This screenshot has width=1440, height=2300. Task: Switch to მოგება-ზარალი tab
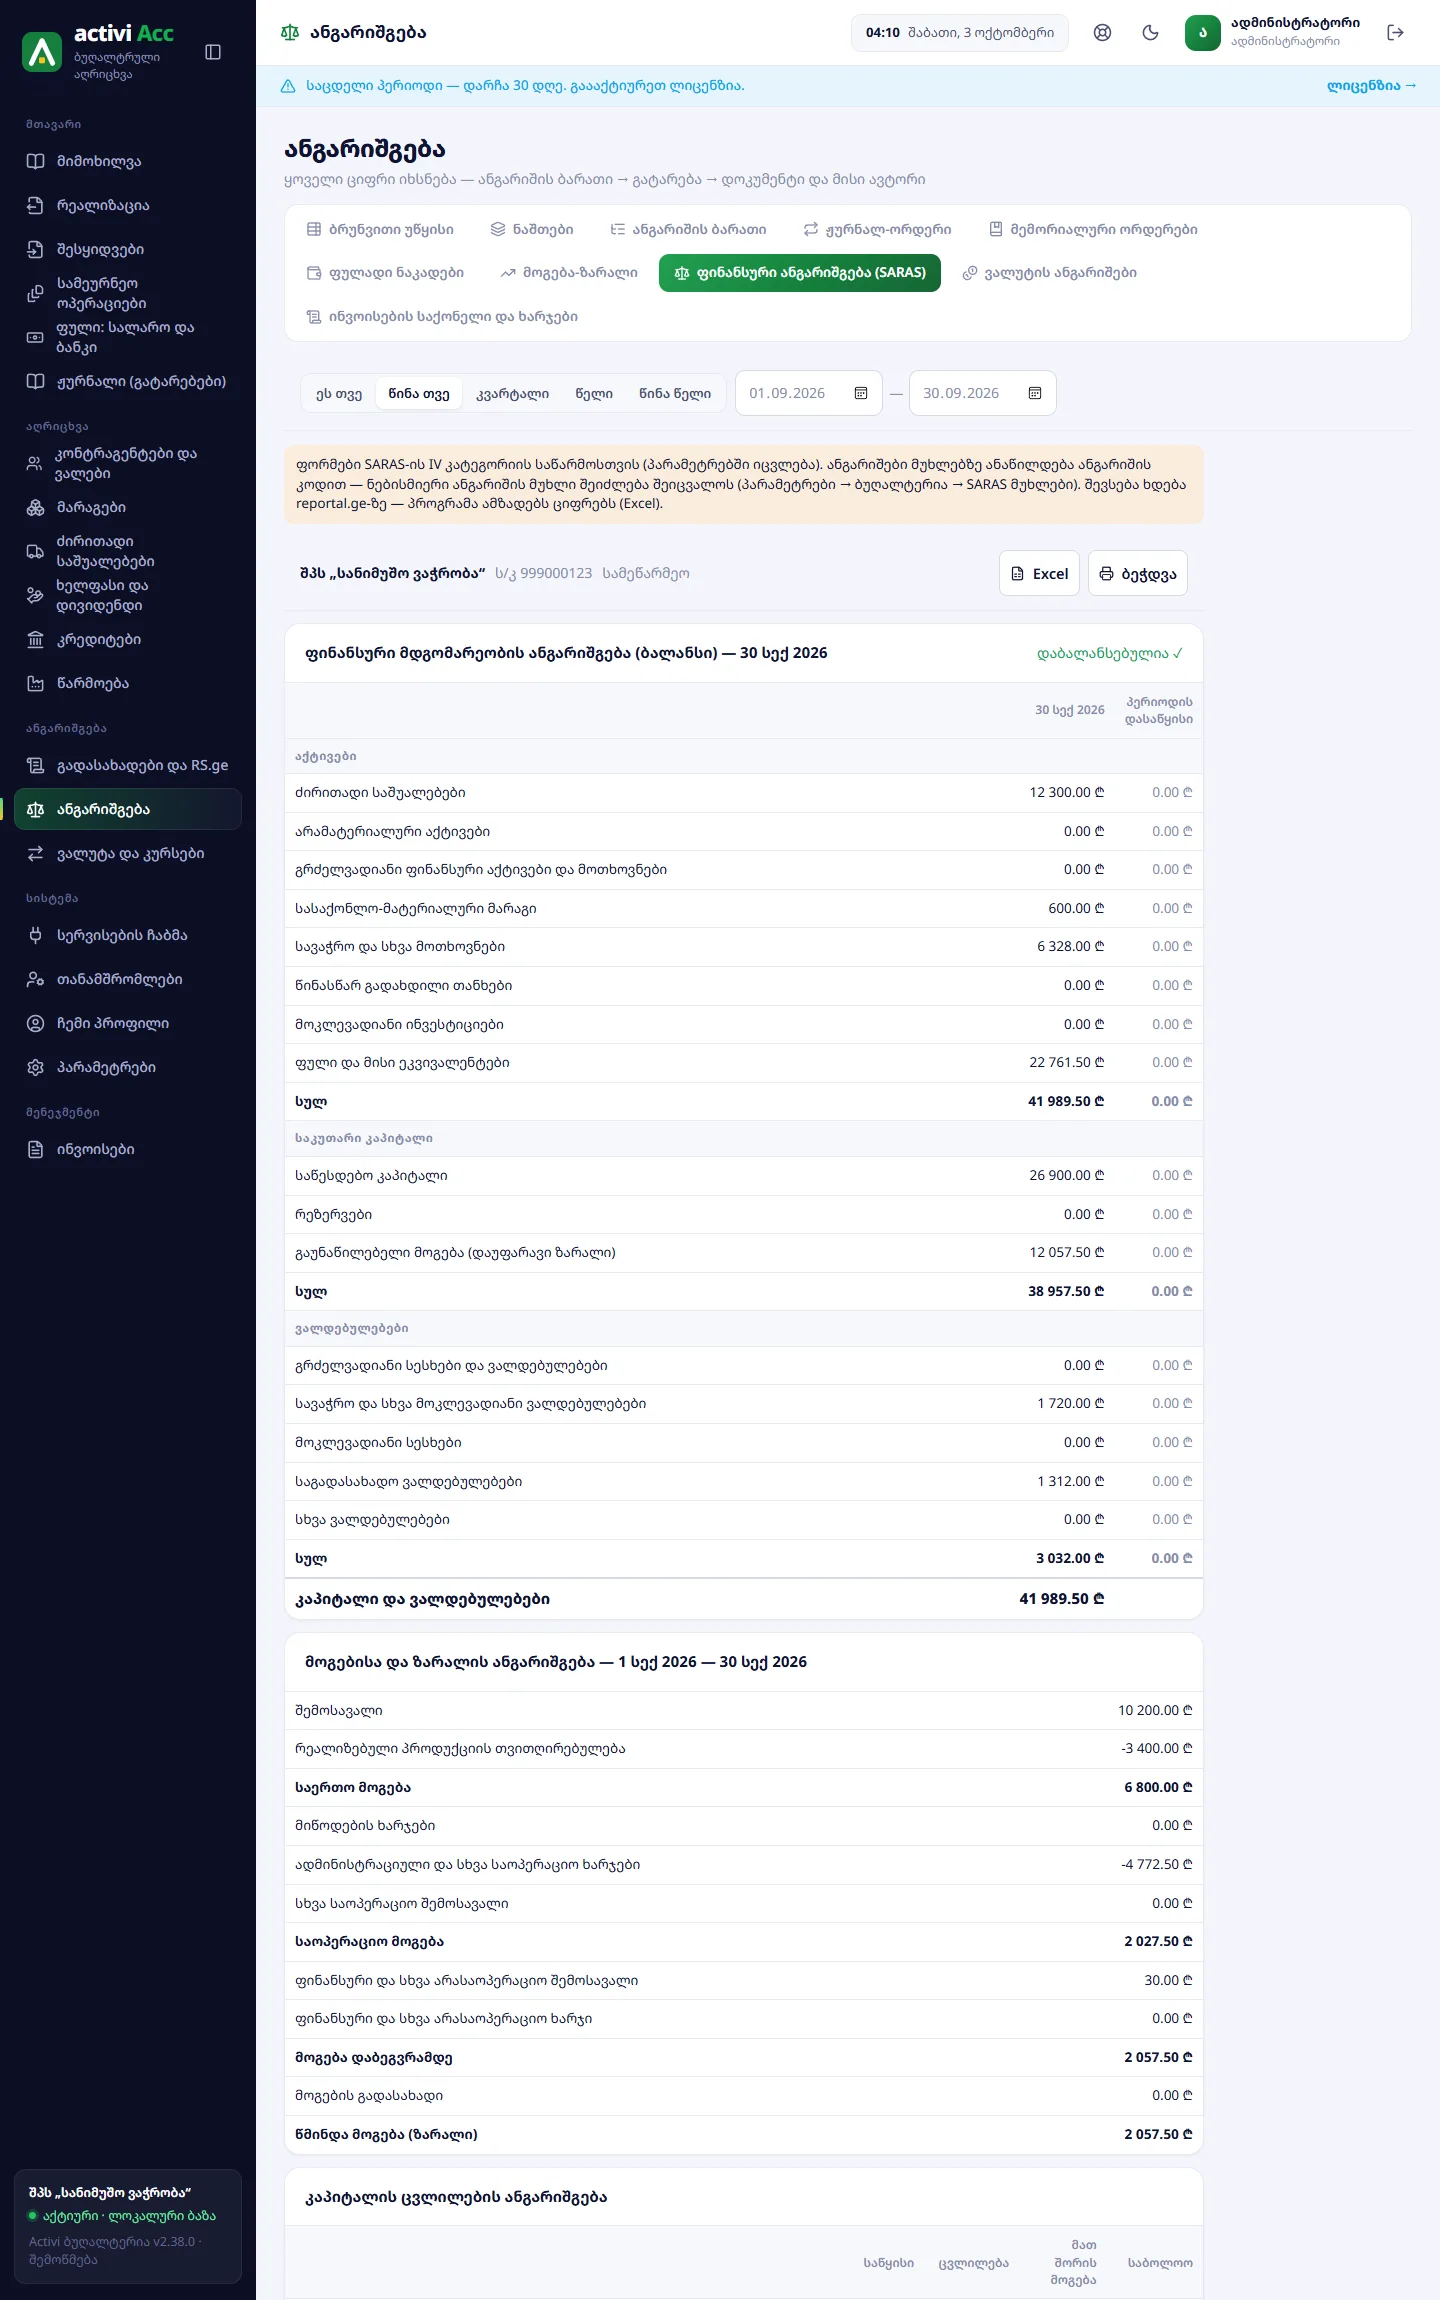pyautogui.click(x=569, y=273)
